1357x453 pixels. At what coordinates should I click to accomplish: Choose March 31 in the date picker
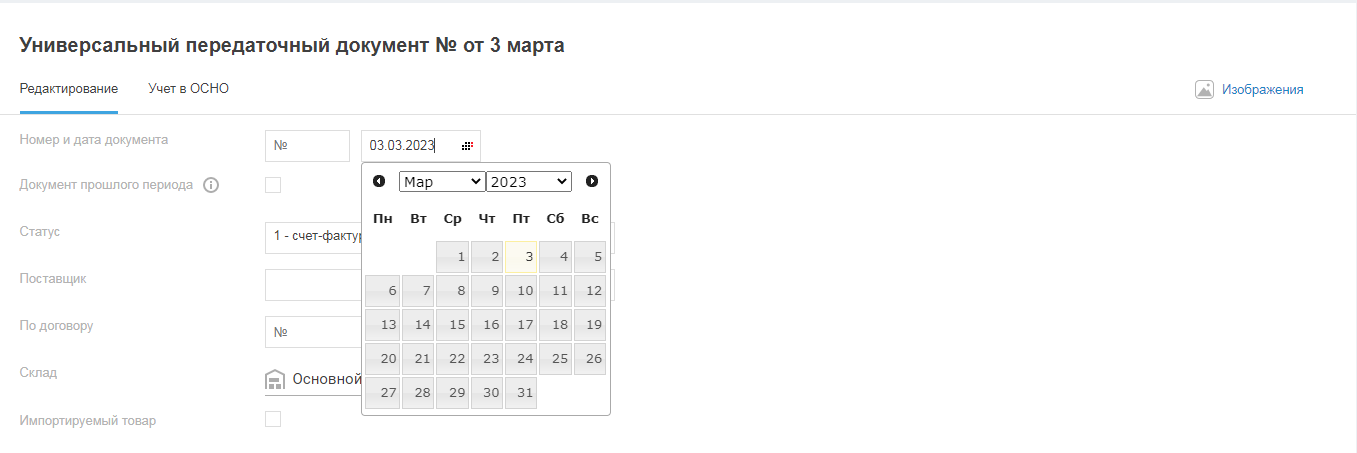[x=521, y=393]
